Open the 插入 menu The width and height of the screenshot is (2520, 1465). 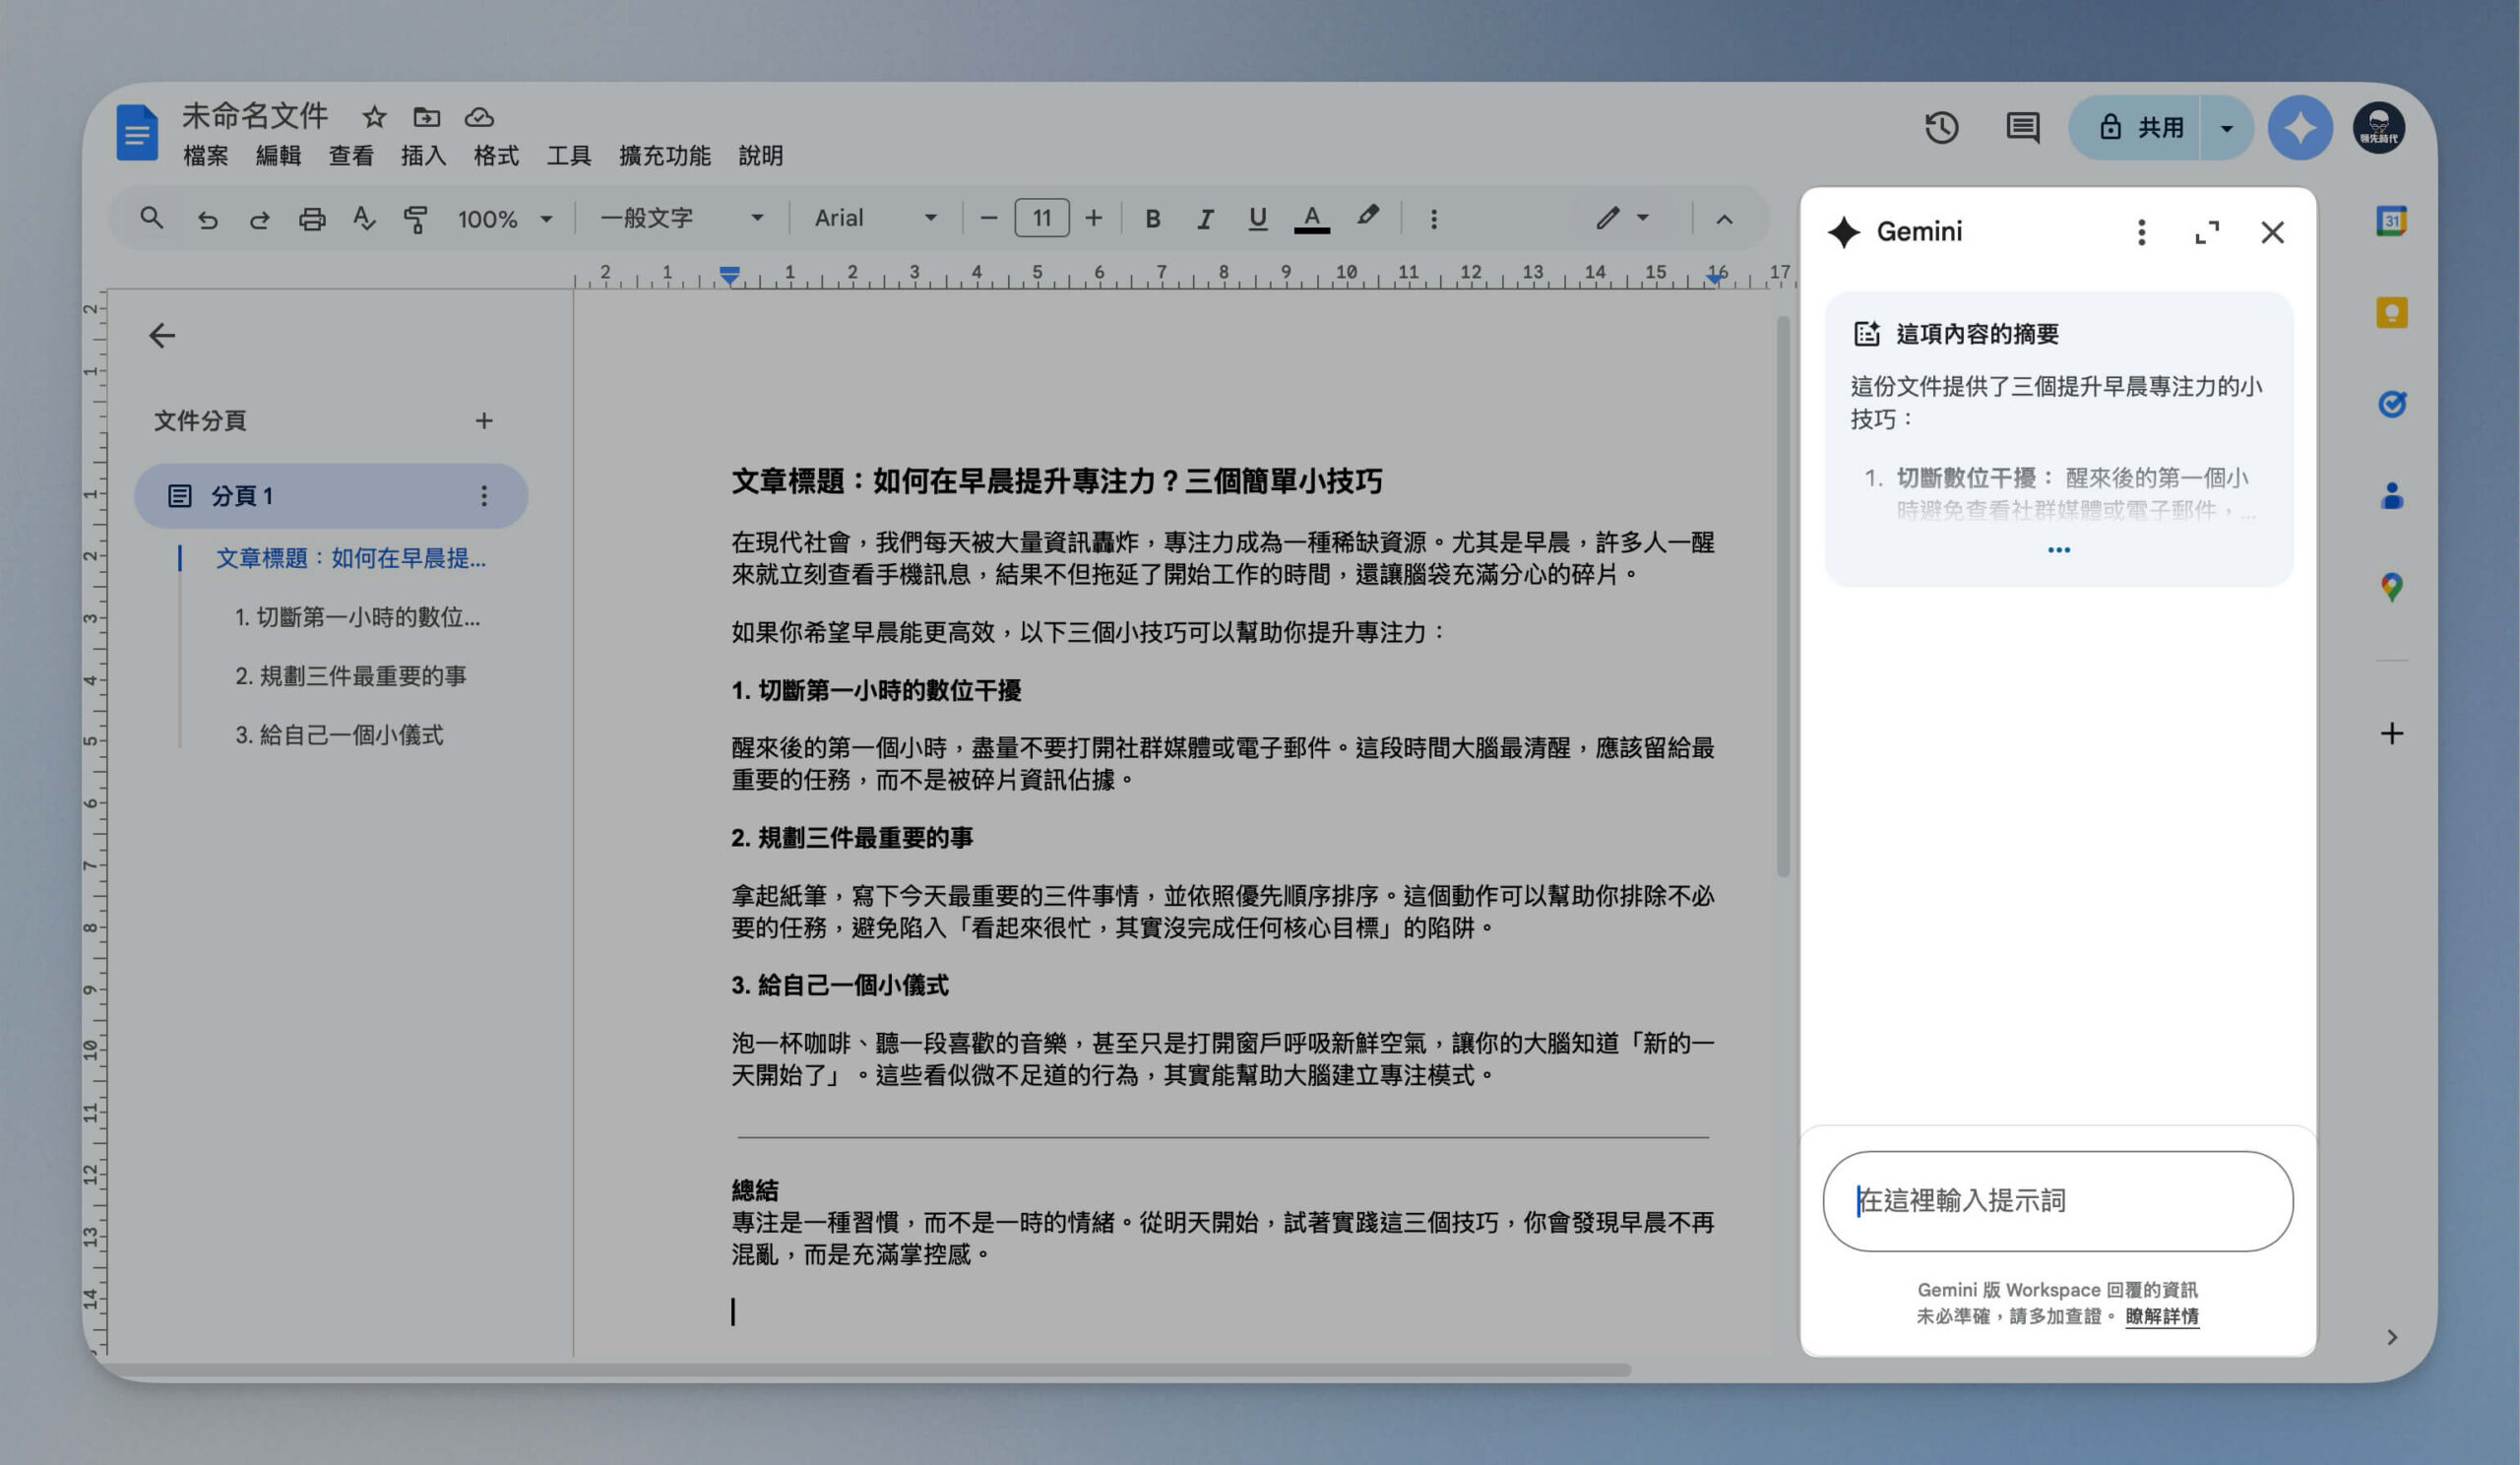click(x=423, y=156)
